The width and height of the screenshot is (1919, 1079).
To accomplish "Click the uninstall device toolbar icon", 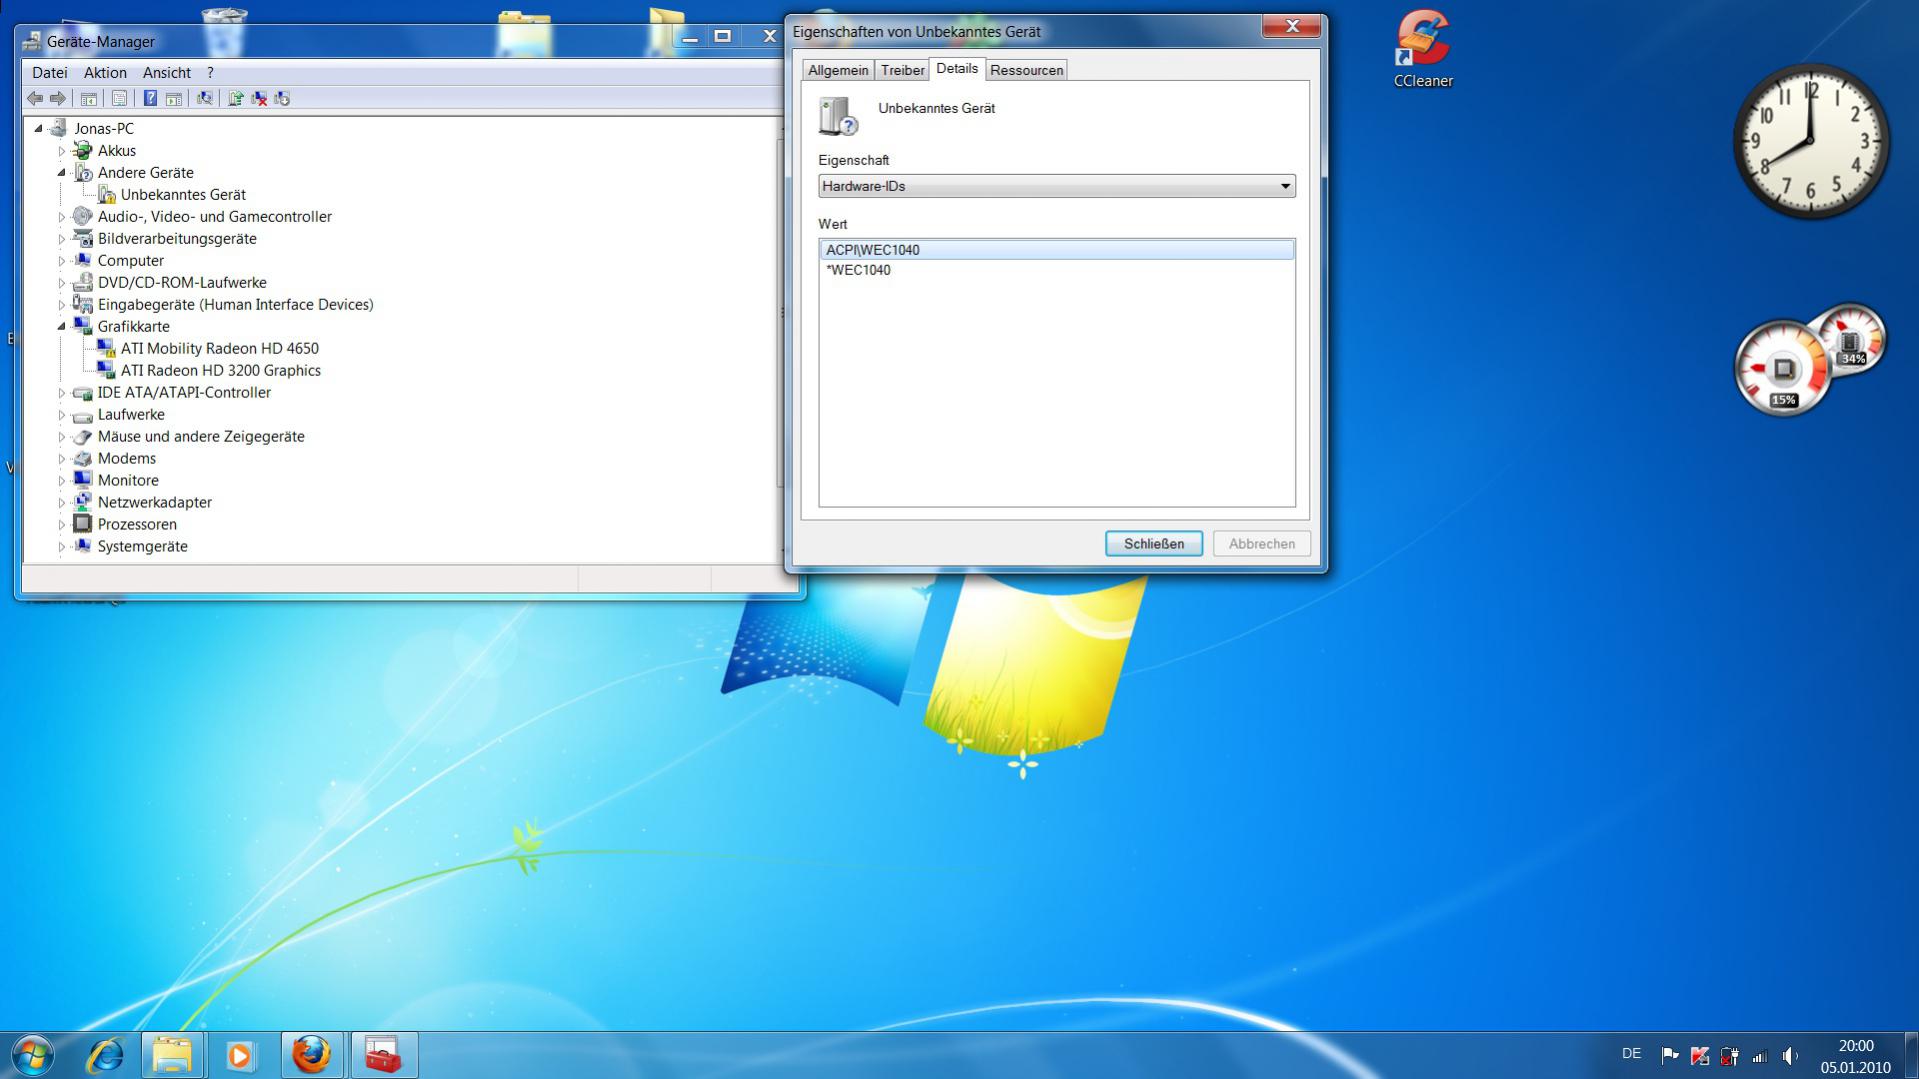I will (259, 98).
